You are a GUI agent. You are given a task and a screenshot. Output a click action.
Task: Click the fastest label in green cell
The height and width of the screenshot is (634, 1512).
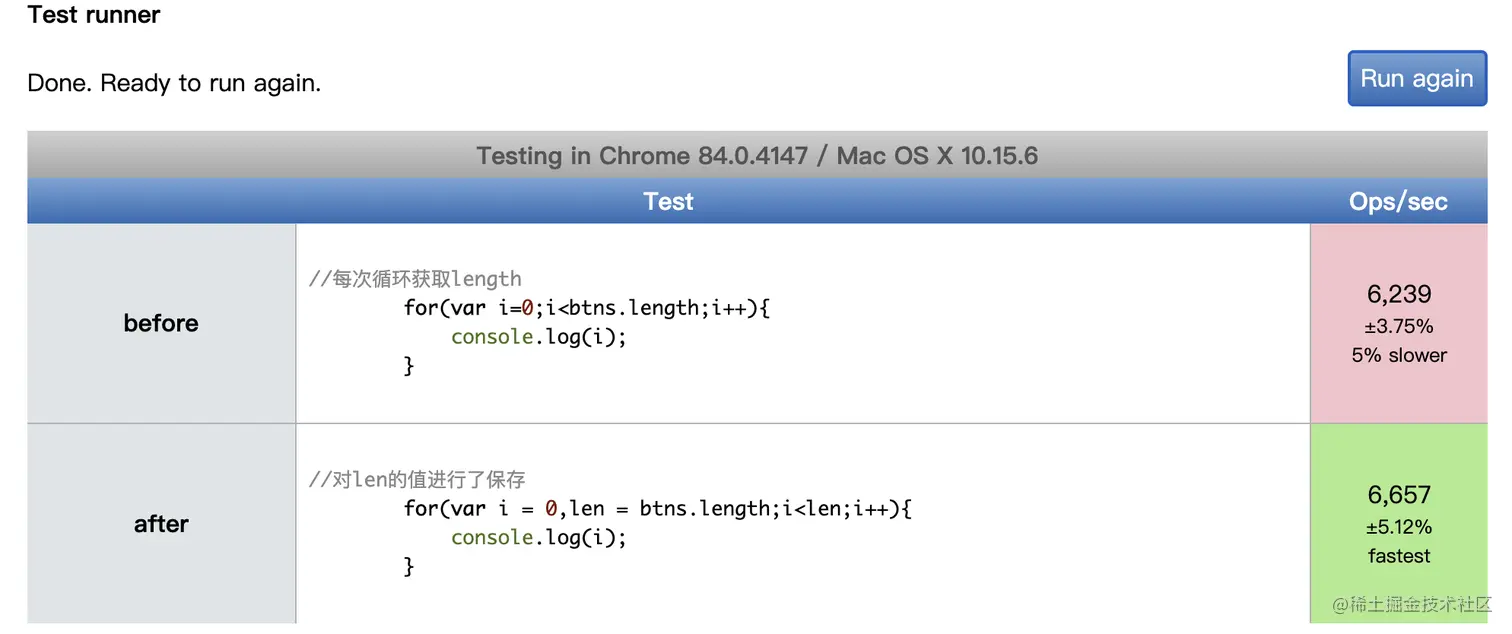[1399, 556]
